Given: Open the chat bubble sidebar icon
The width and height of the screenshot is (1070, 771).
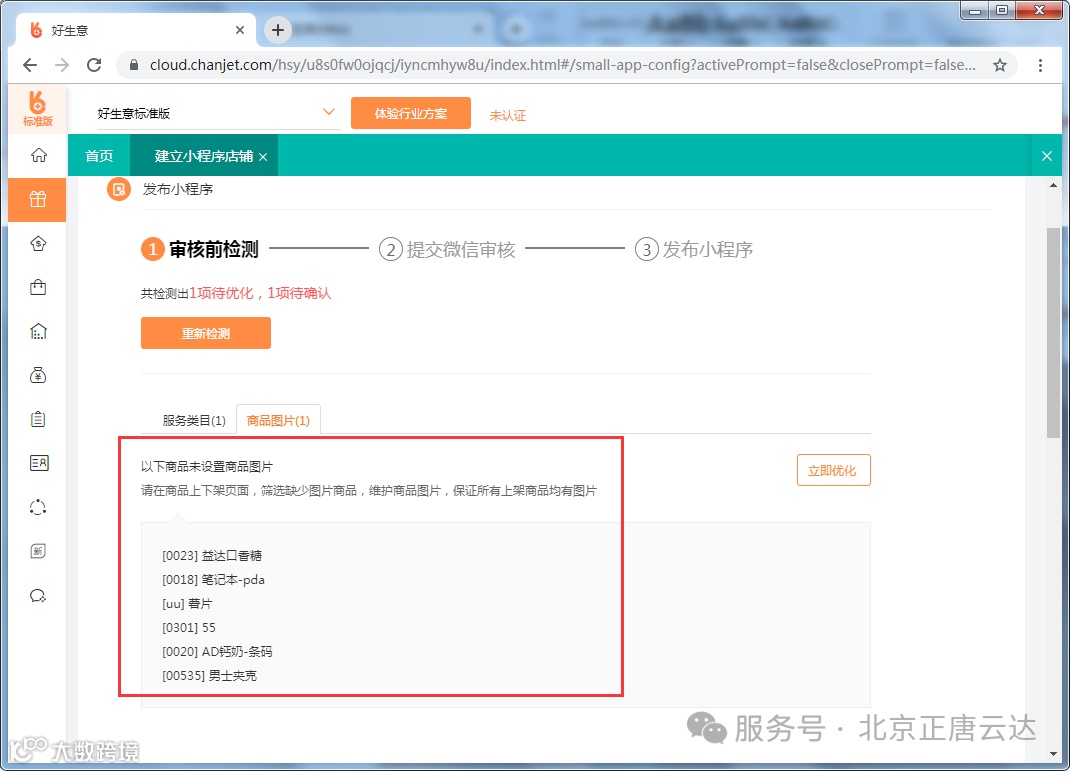Looking at the screenshot, I should click(x=38, y=596).
